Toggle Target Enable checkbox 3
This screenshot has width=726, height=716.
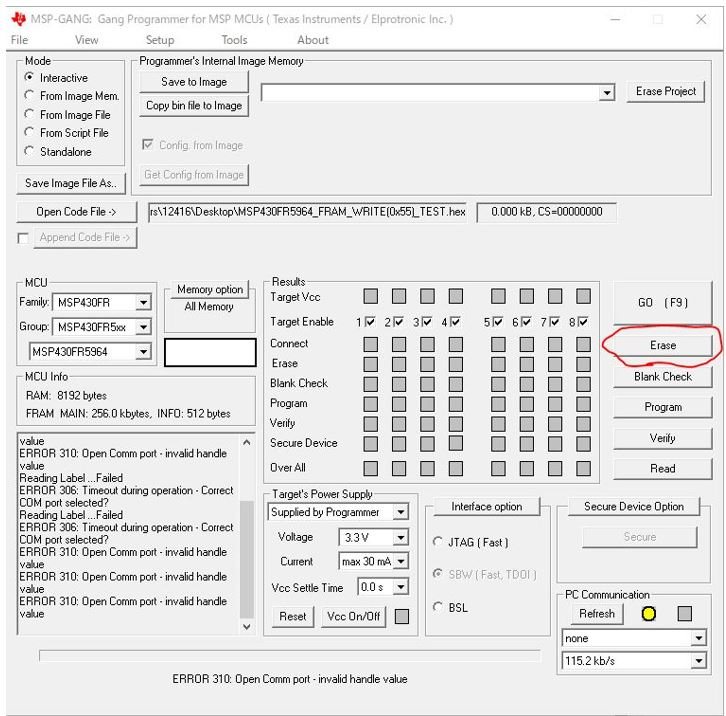[x=427, y=321]
